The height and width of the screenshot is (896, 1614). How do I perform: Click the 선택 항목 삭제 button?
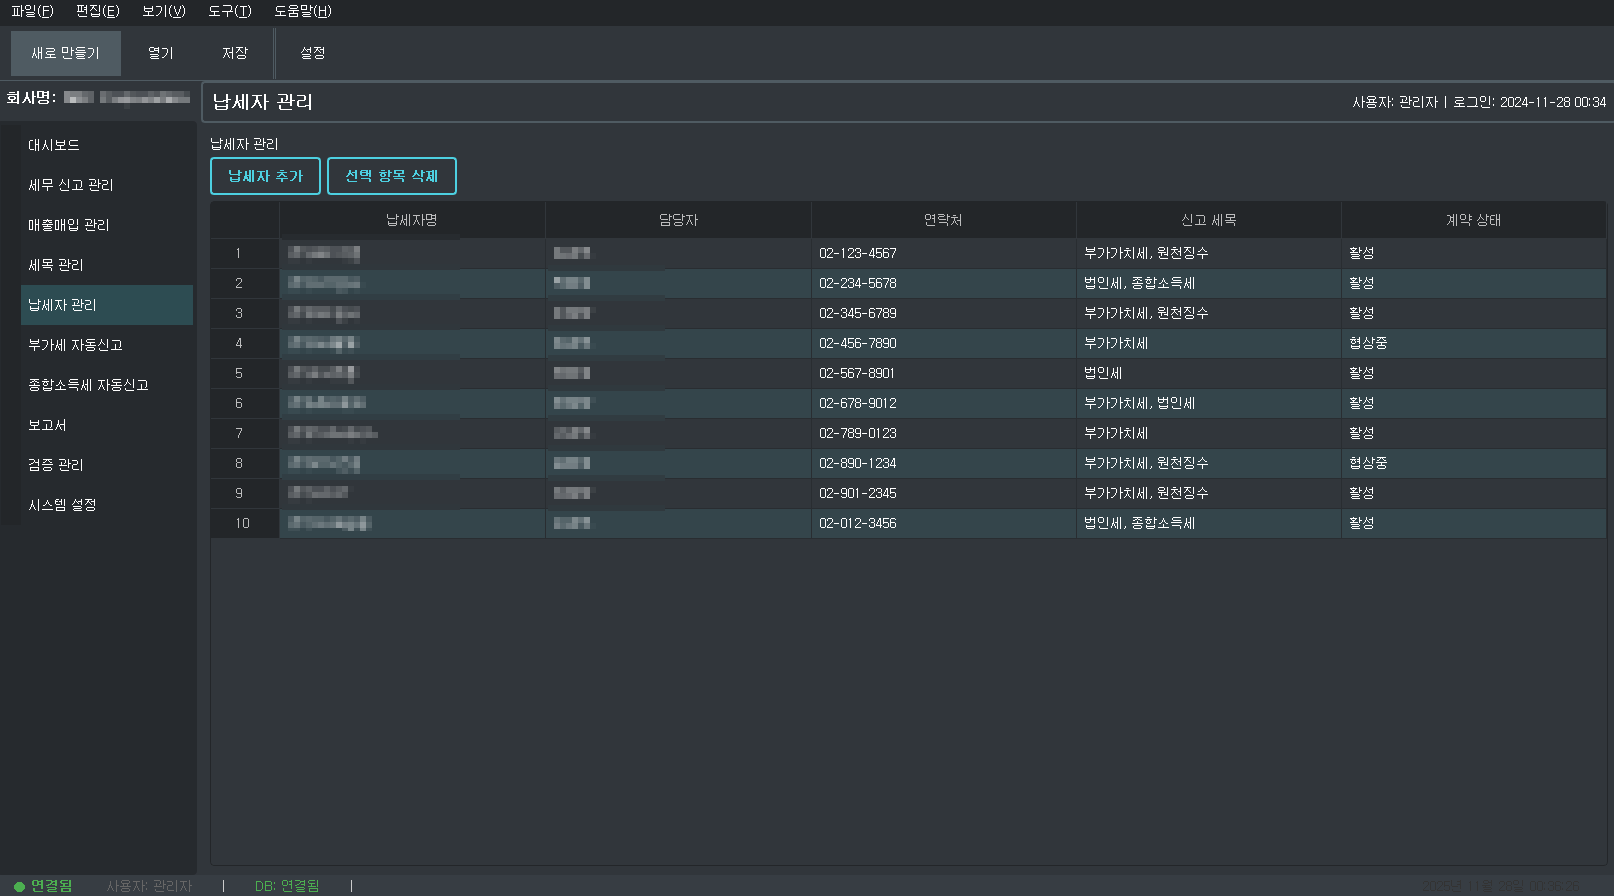point(391,176)
